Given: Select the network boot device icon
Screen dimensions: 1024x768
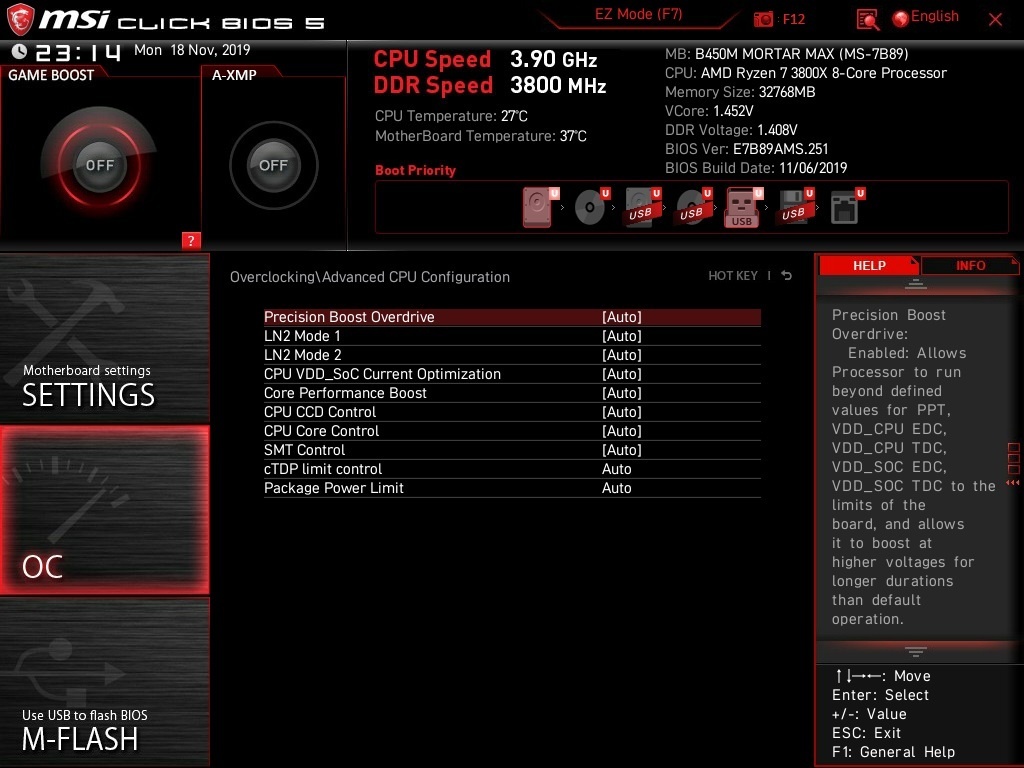Looking at the screenshot, I should point(846,207).
